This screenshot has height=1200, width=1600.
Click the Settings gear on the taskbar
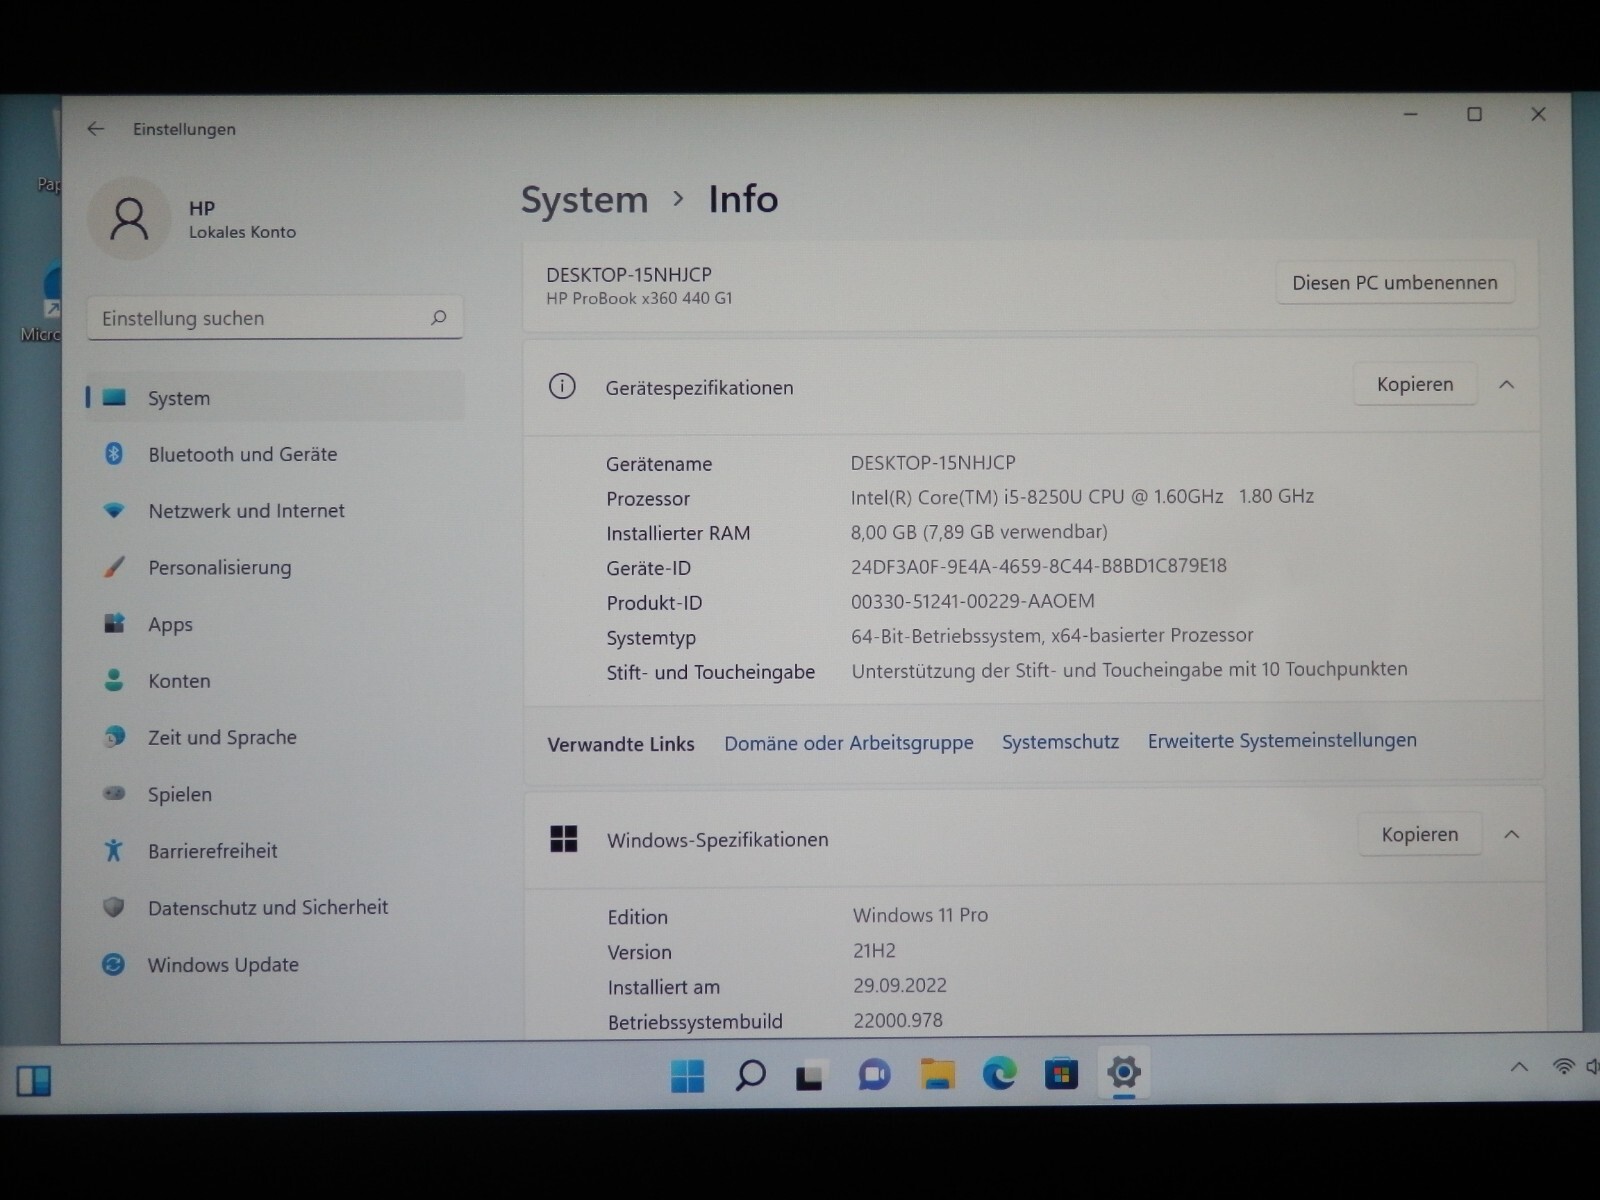tap(1123, 1072)
